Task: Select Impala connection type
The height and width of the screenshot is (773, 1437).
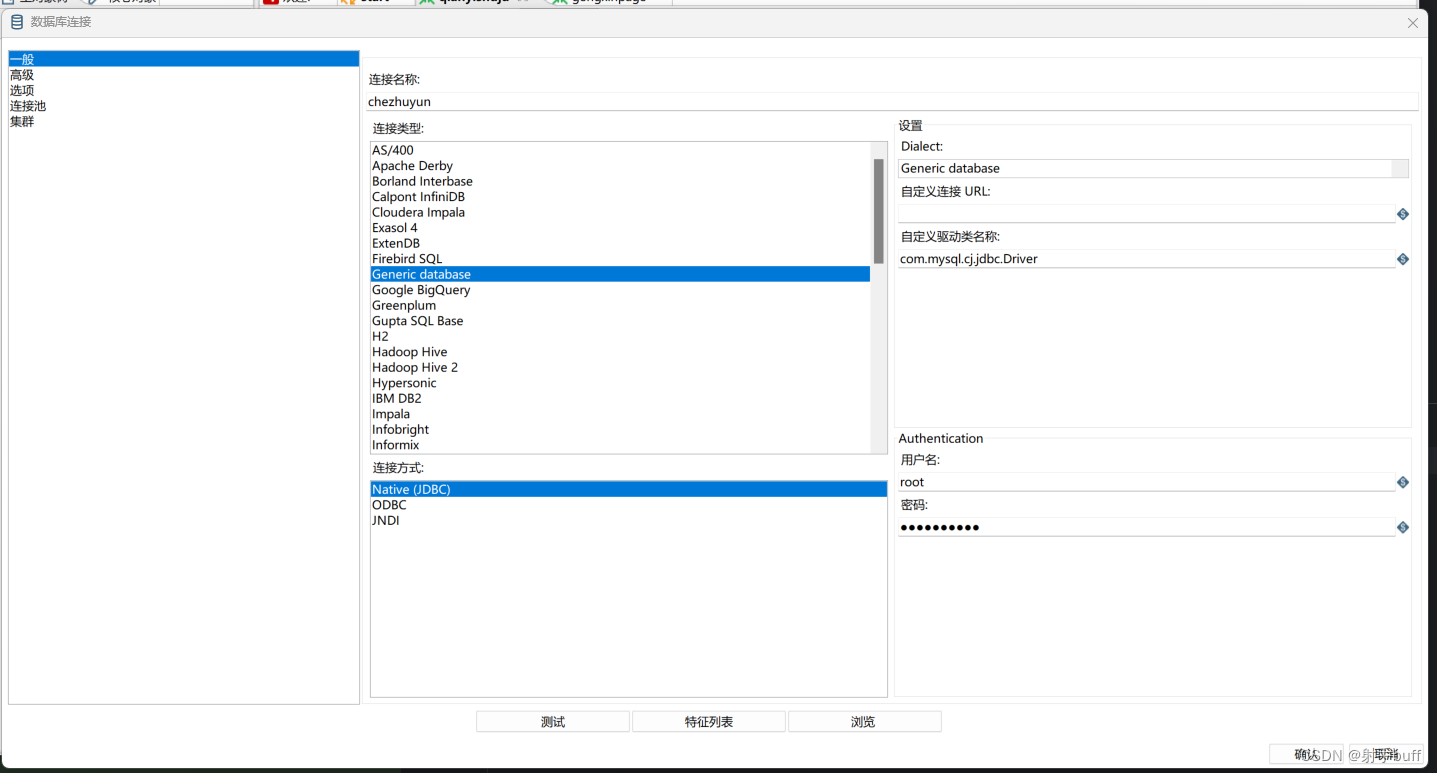Action: coord(620,414)
